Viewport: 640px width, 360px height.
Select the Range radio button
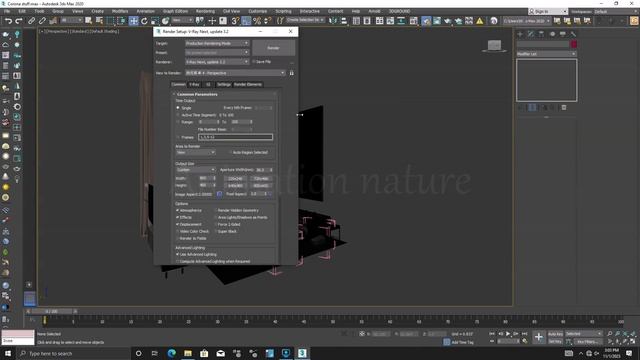[x=178, y=122]
